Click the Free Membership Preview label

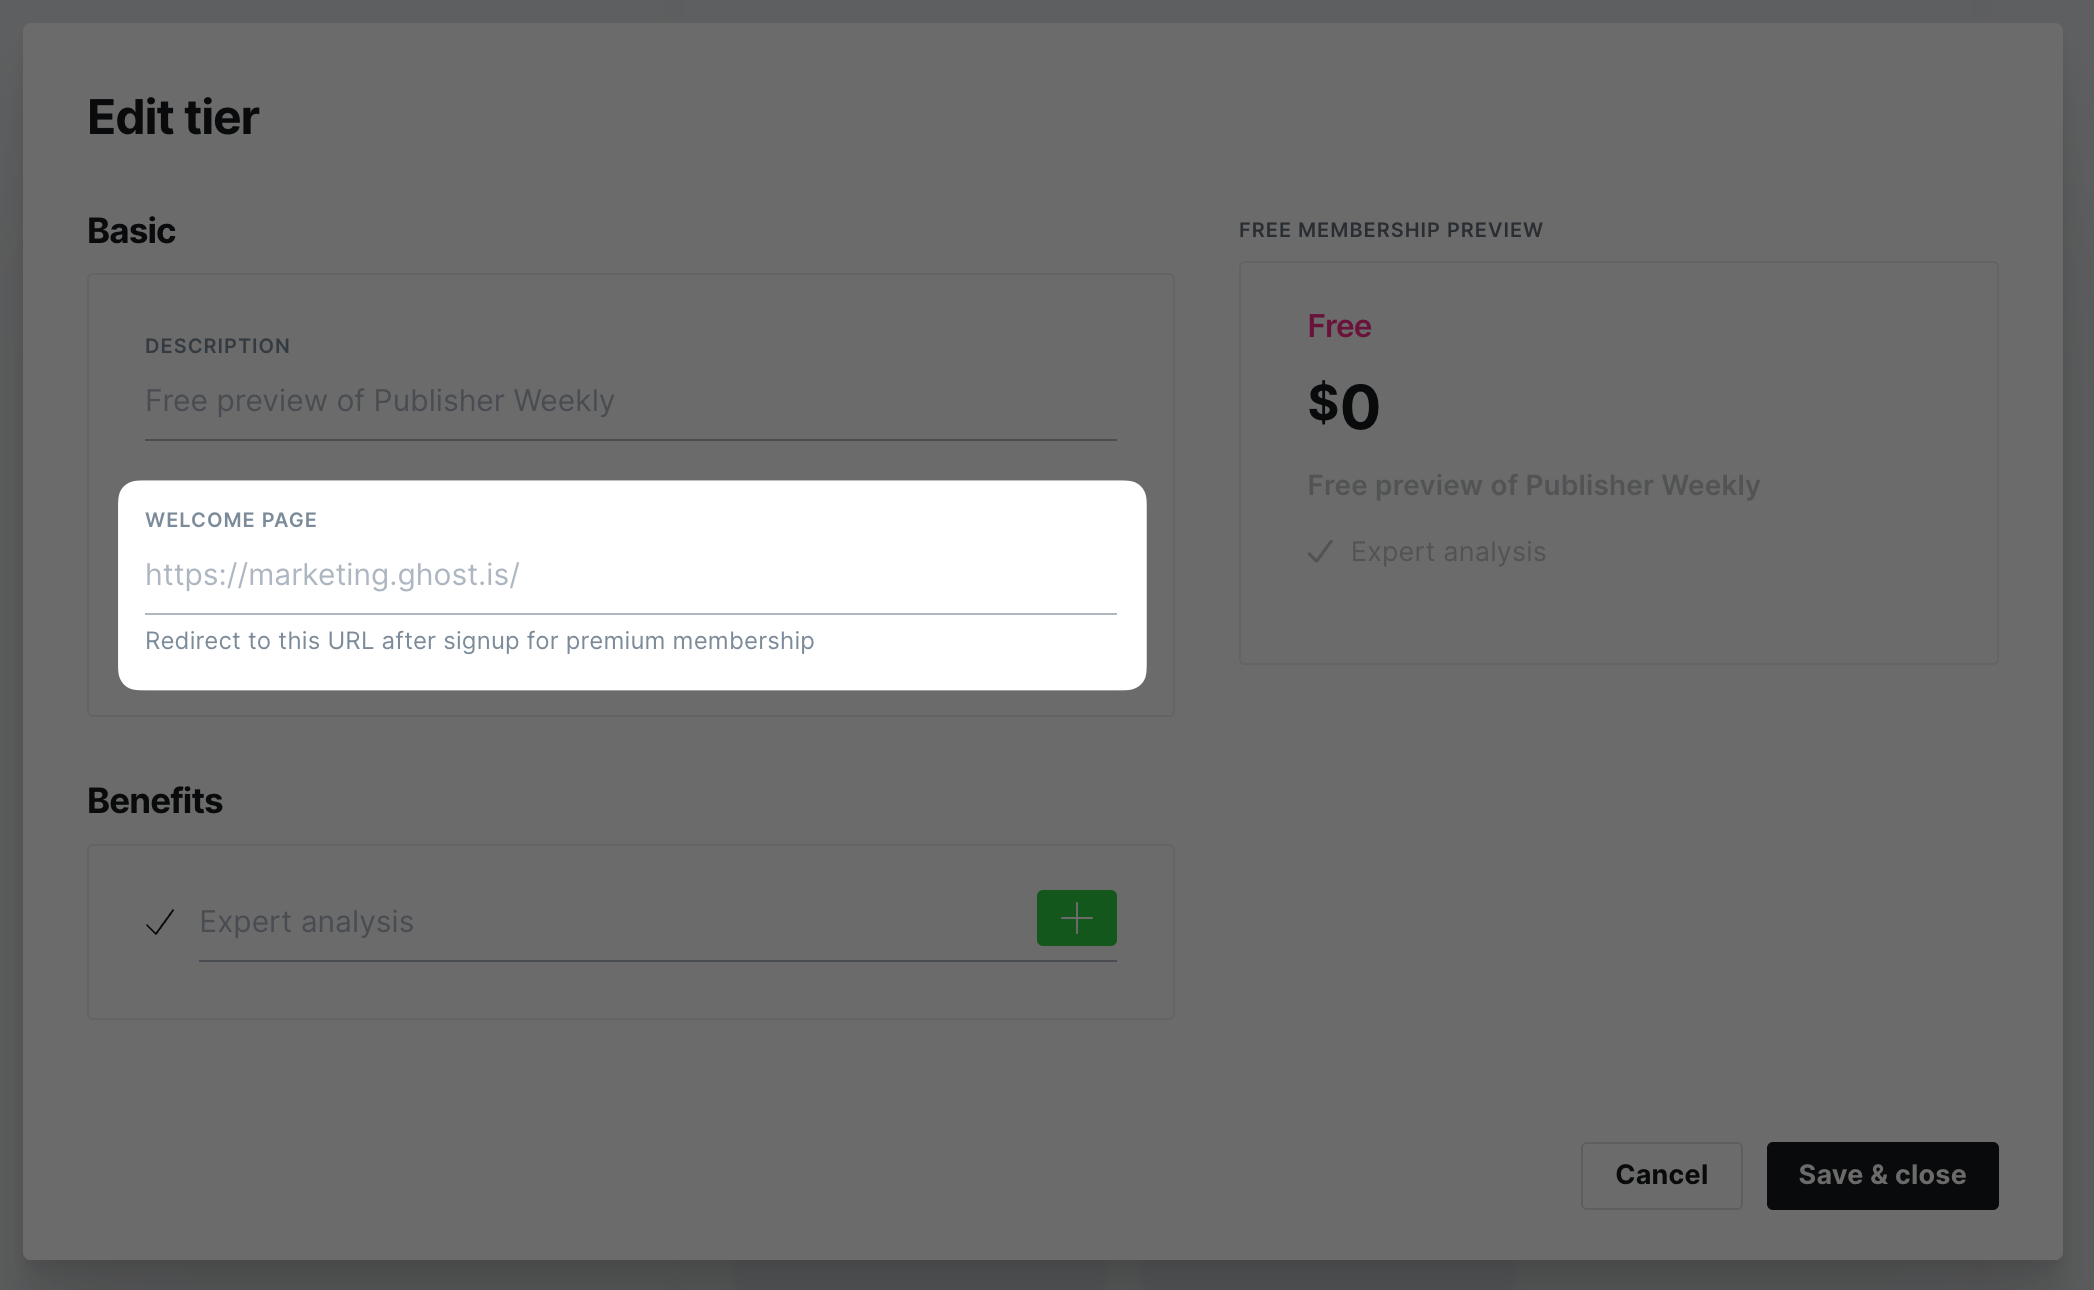tap(1390, 230)
